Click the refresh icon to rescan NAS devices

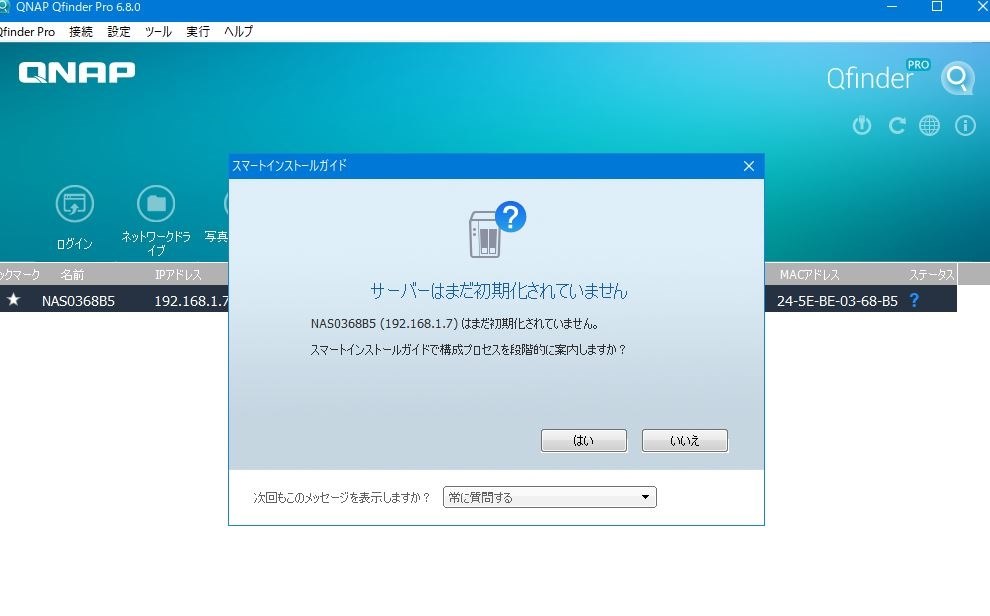point(896,125)
